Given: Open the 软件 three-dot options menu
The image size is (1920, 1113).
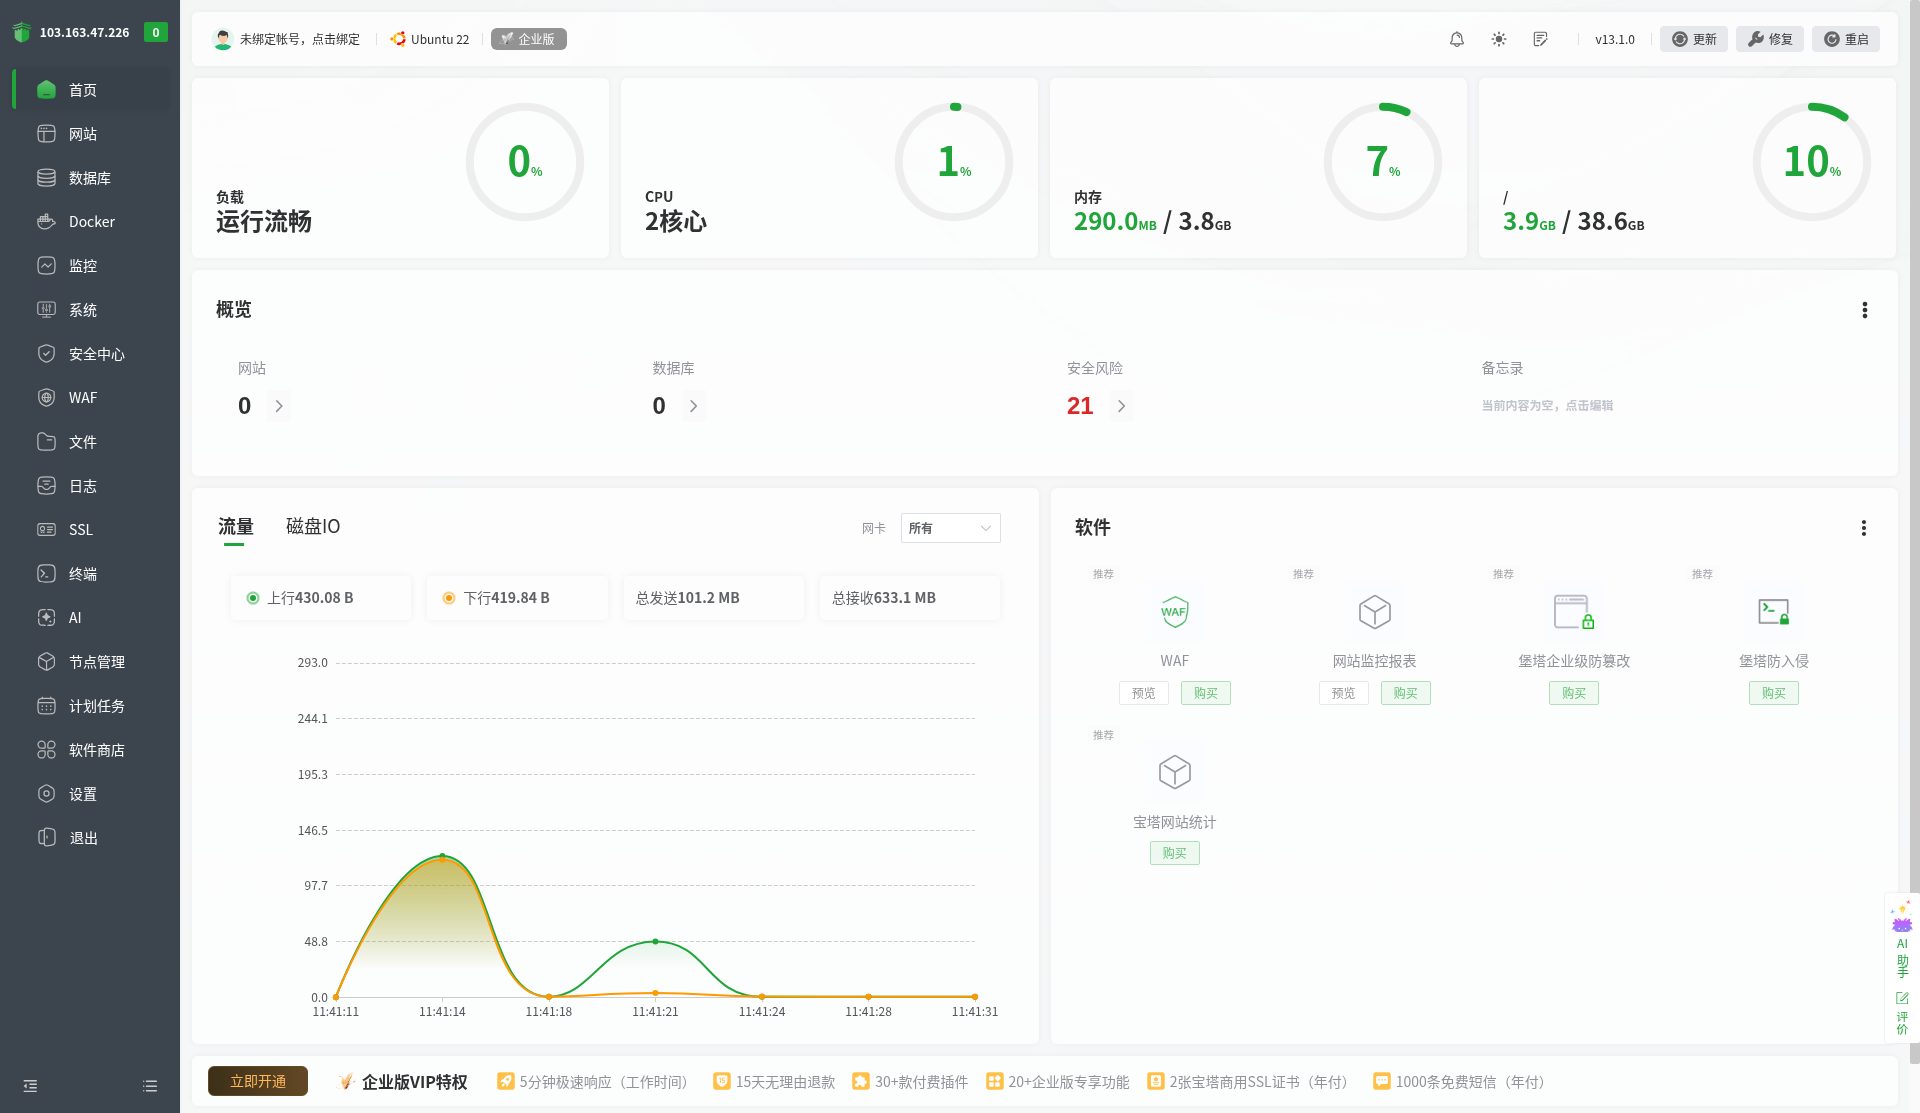Looking at the screenshot, I should point(1863,528).
